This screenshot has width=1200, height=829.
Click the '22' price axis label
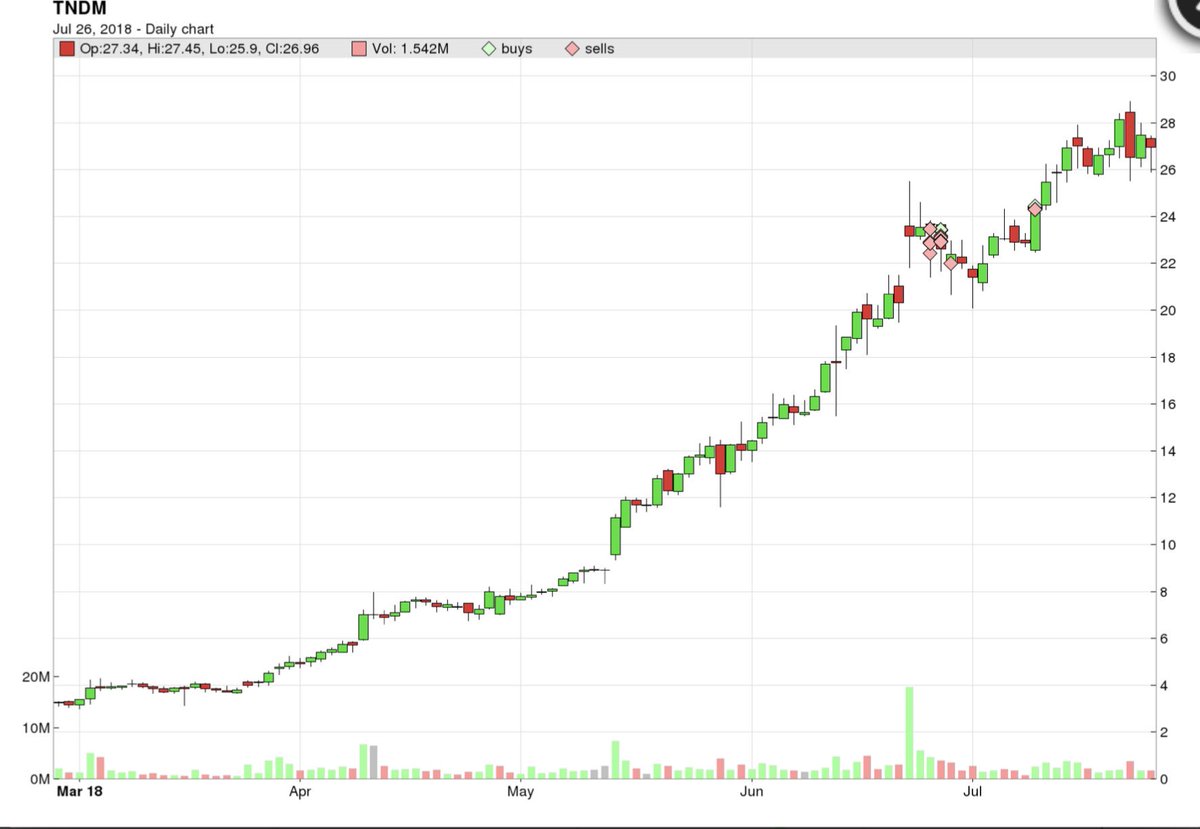1167,263
